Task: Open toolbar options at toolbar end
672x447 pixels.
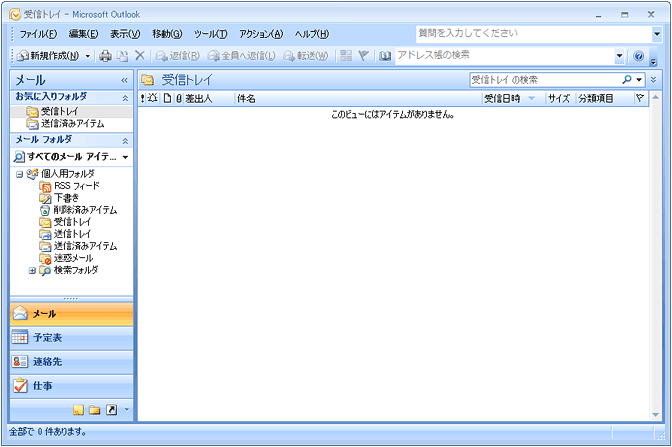Action: 653,62
